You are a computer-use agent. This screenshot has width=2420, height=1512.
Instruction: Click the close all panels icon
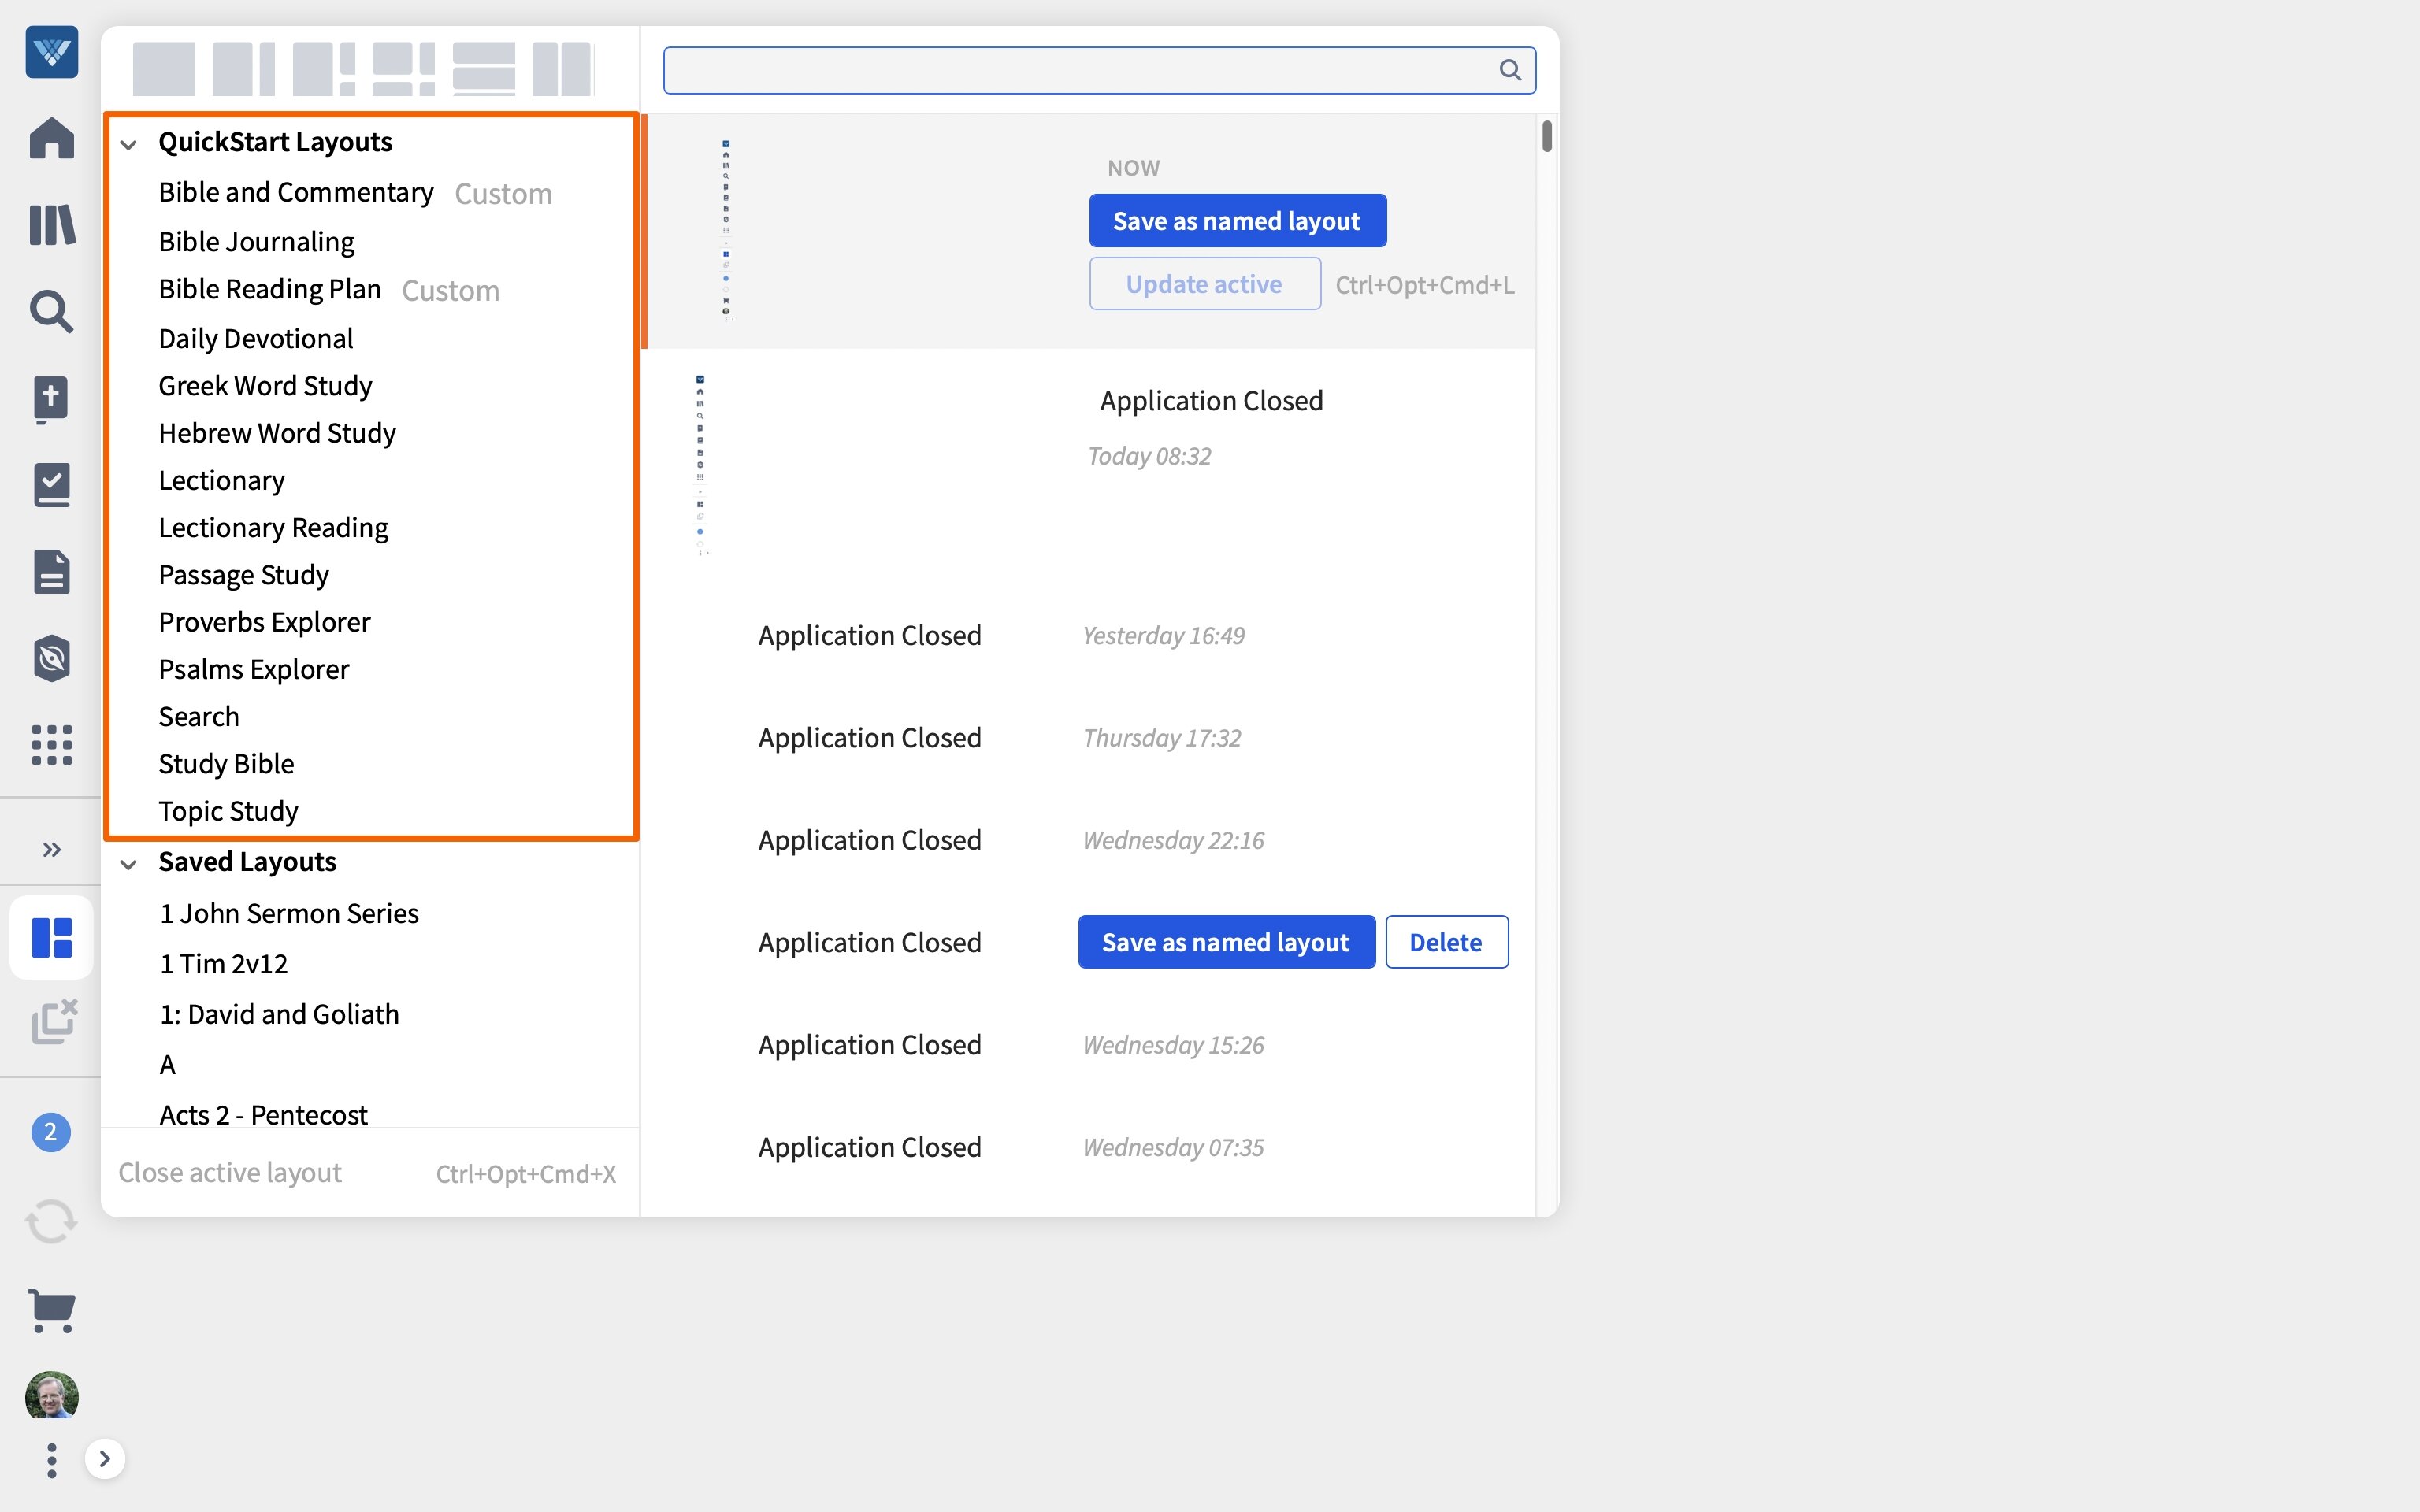tap(53, 1021)
